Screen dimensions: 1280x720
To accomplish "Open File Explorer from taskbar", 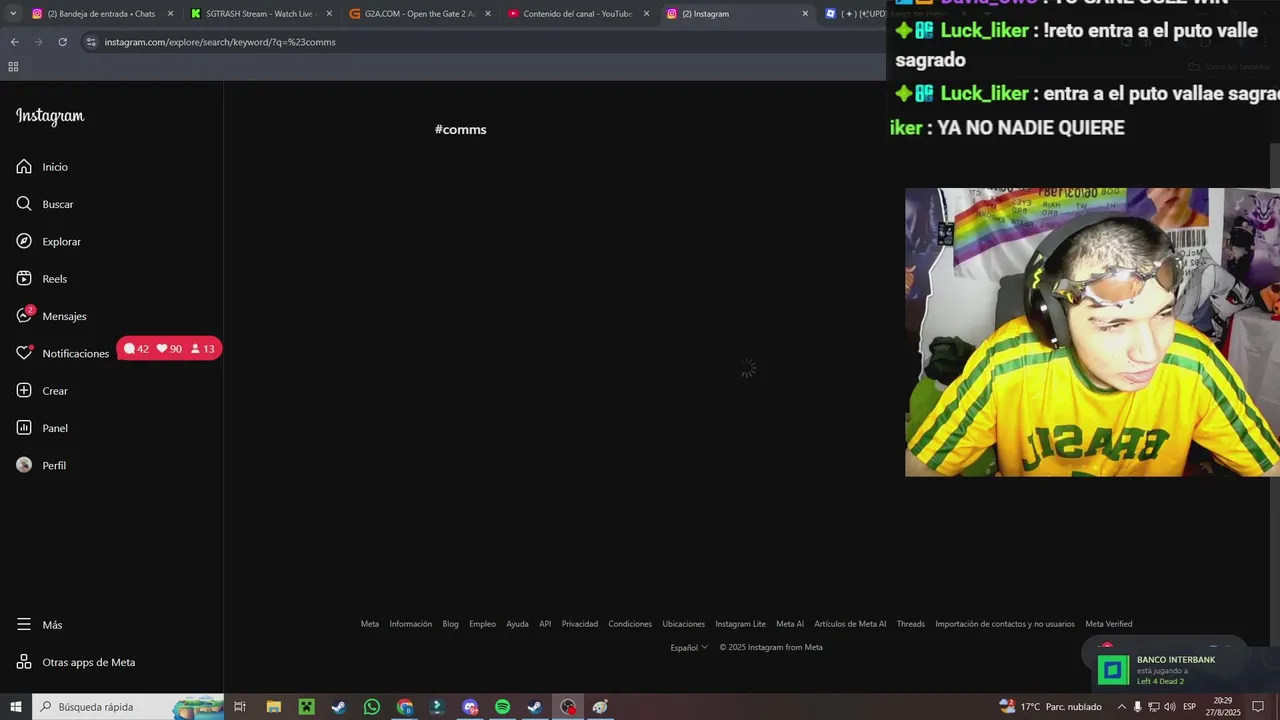I will click(273, 707).
